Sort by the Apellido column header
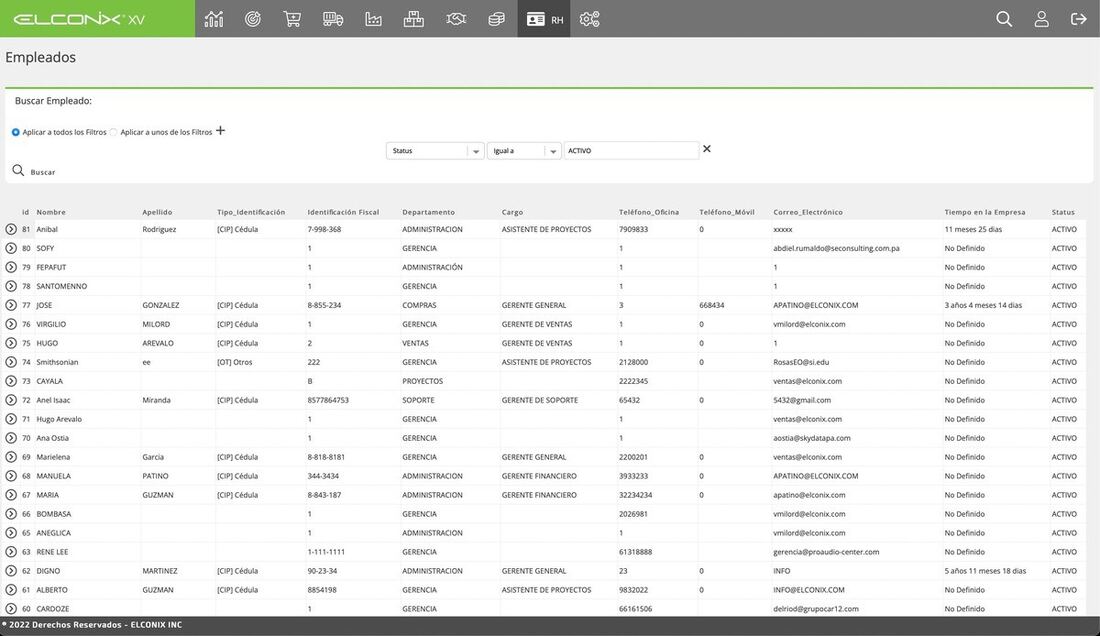 tap(157, 212)
